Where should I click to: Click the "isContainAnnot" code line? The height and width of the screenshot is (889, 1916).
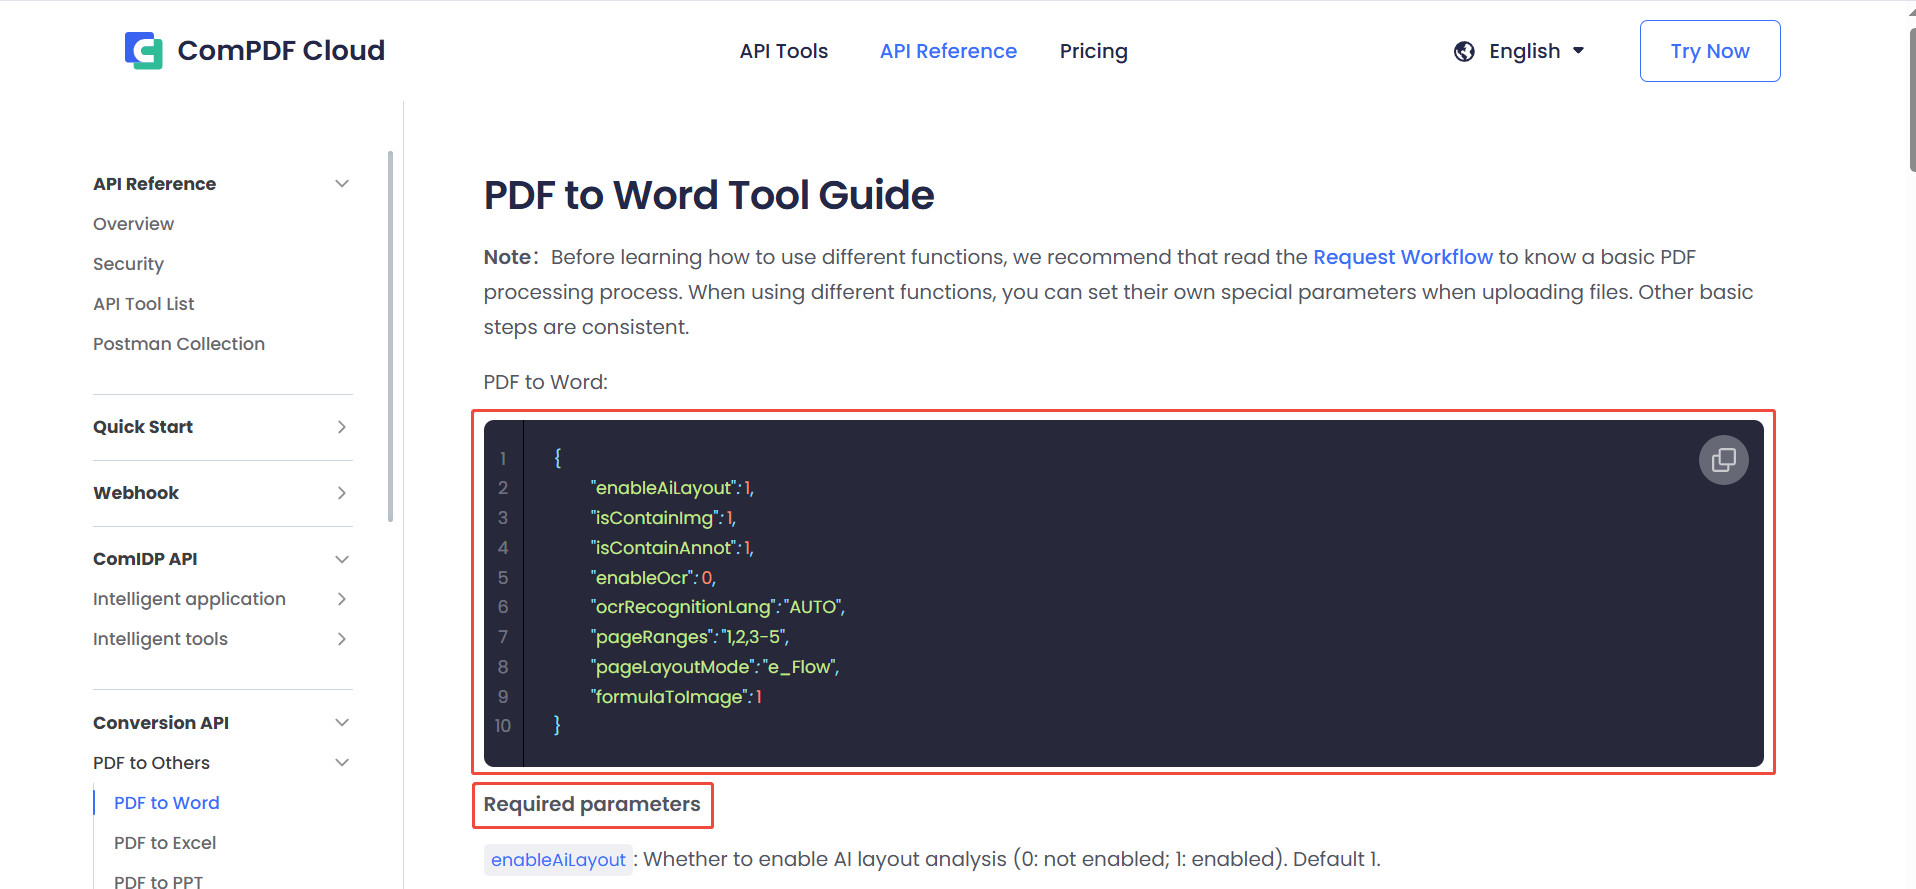coord(672,548)
